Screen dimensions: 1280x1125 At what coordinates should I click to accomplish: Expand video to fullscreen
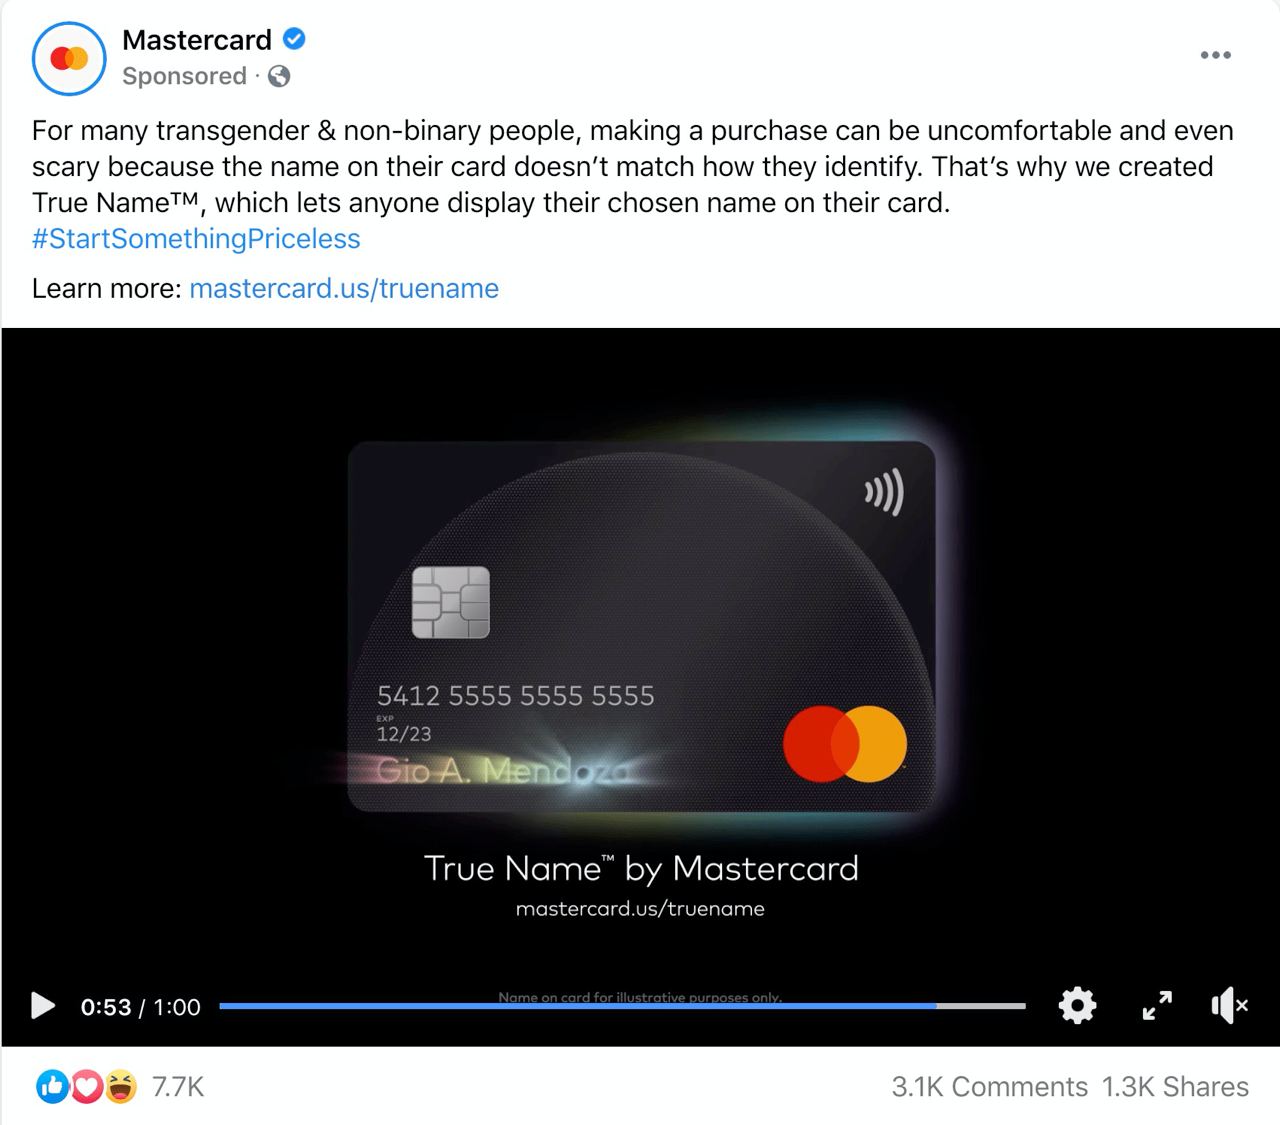pos(1157,1005)
